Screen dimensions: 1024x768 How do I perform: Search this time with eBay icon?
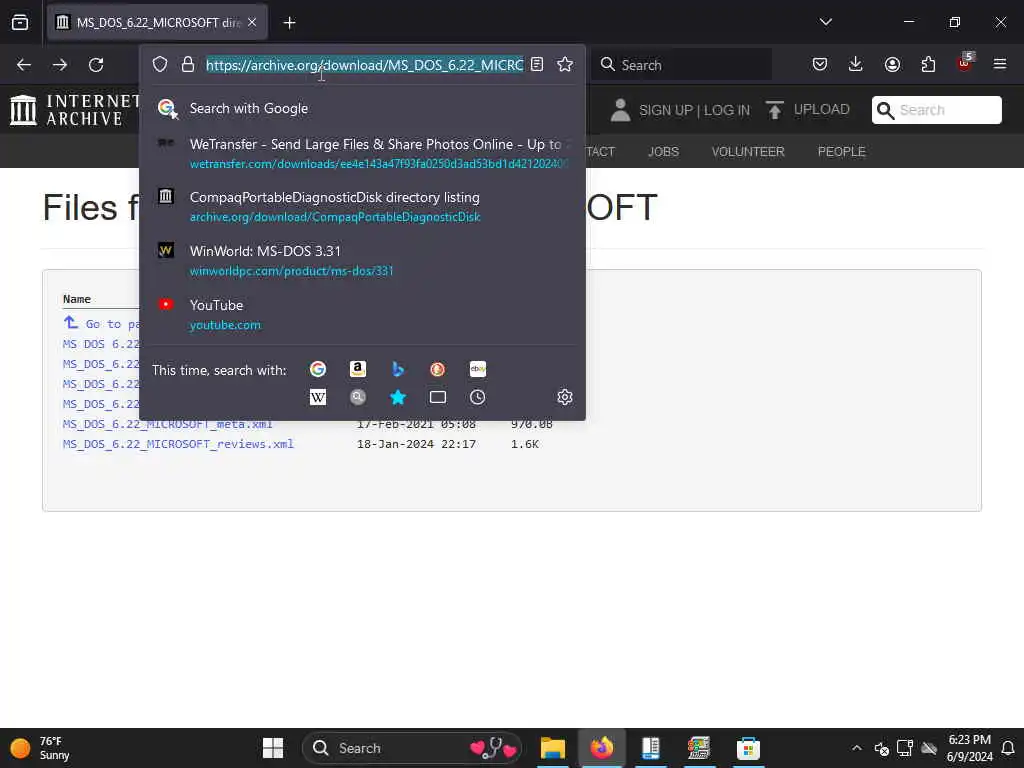tap(478, 369)
